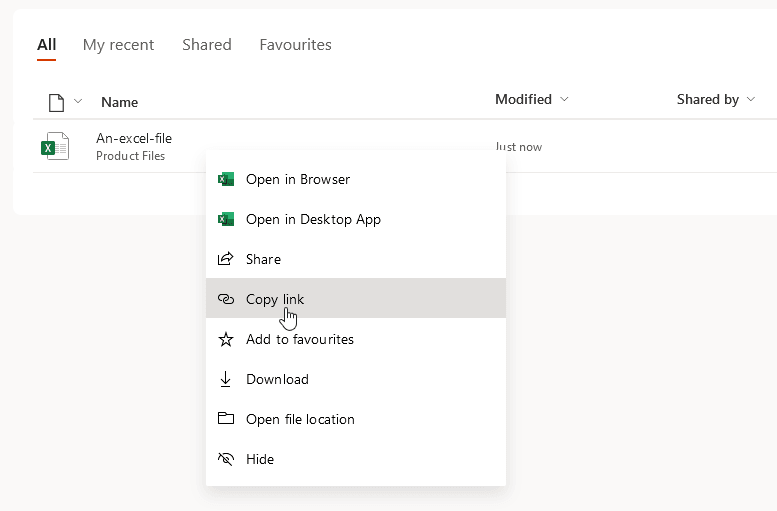Open the Shared tab
Screen dimensions: 777x511
point(207,45)
